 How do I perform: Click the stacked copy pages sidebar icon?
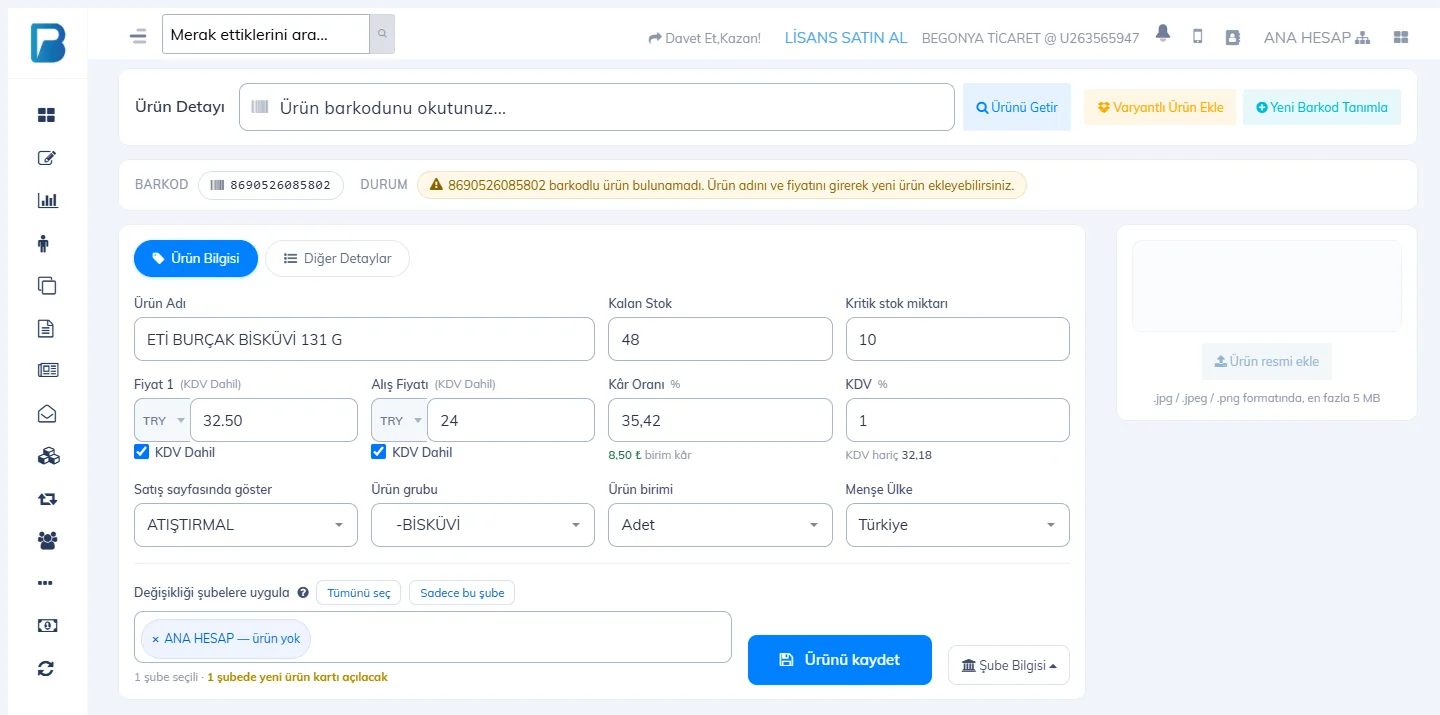tap(46, 285)
